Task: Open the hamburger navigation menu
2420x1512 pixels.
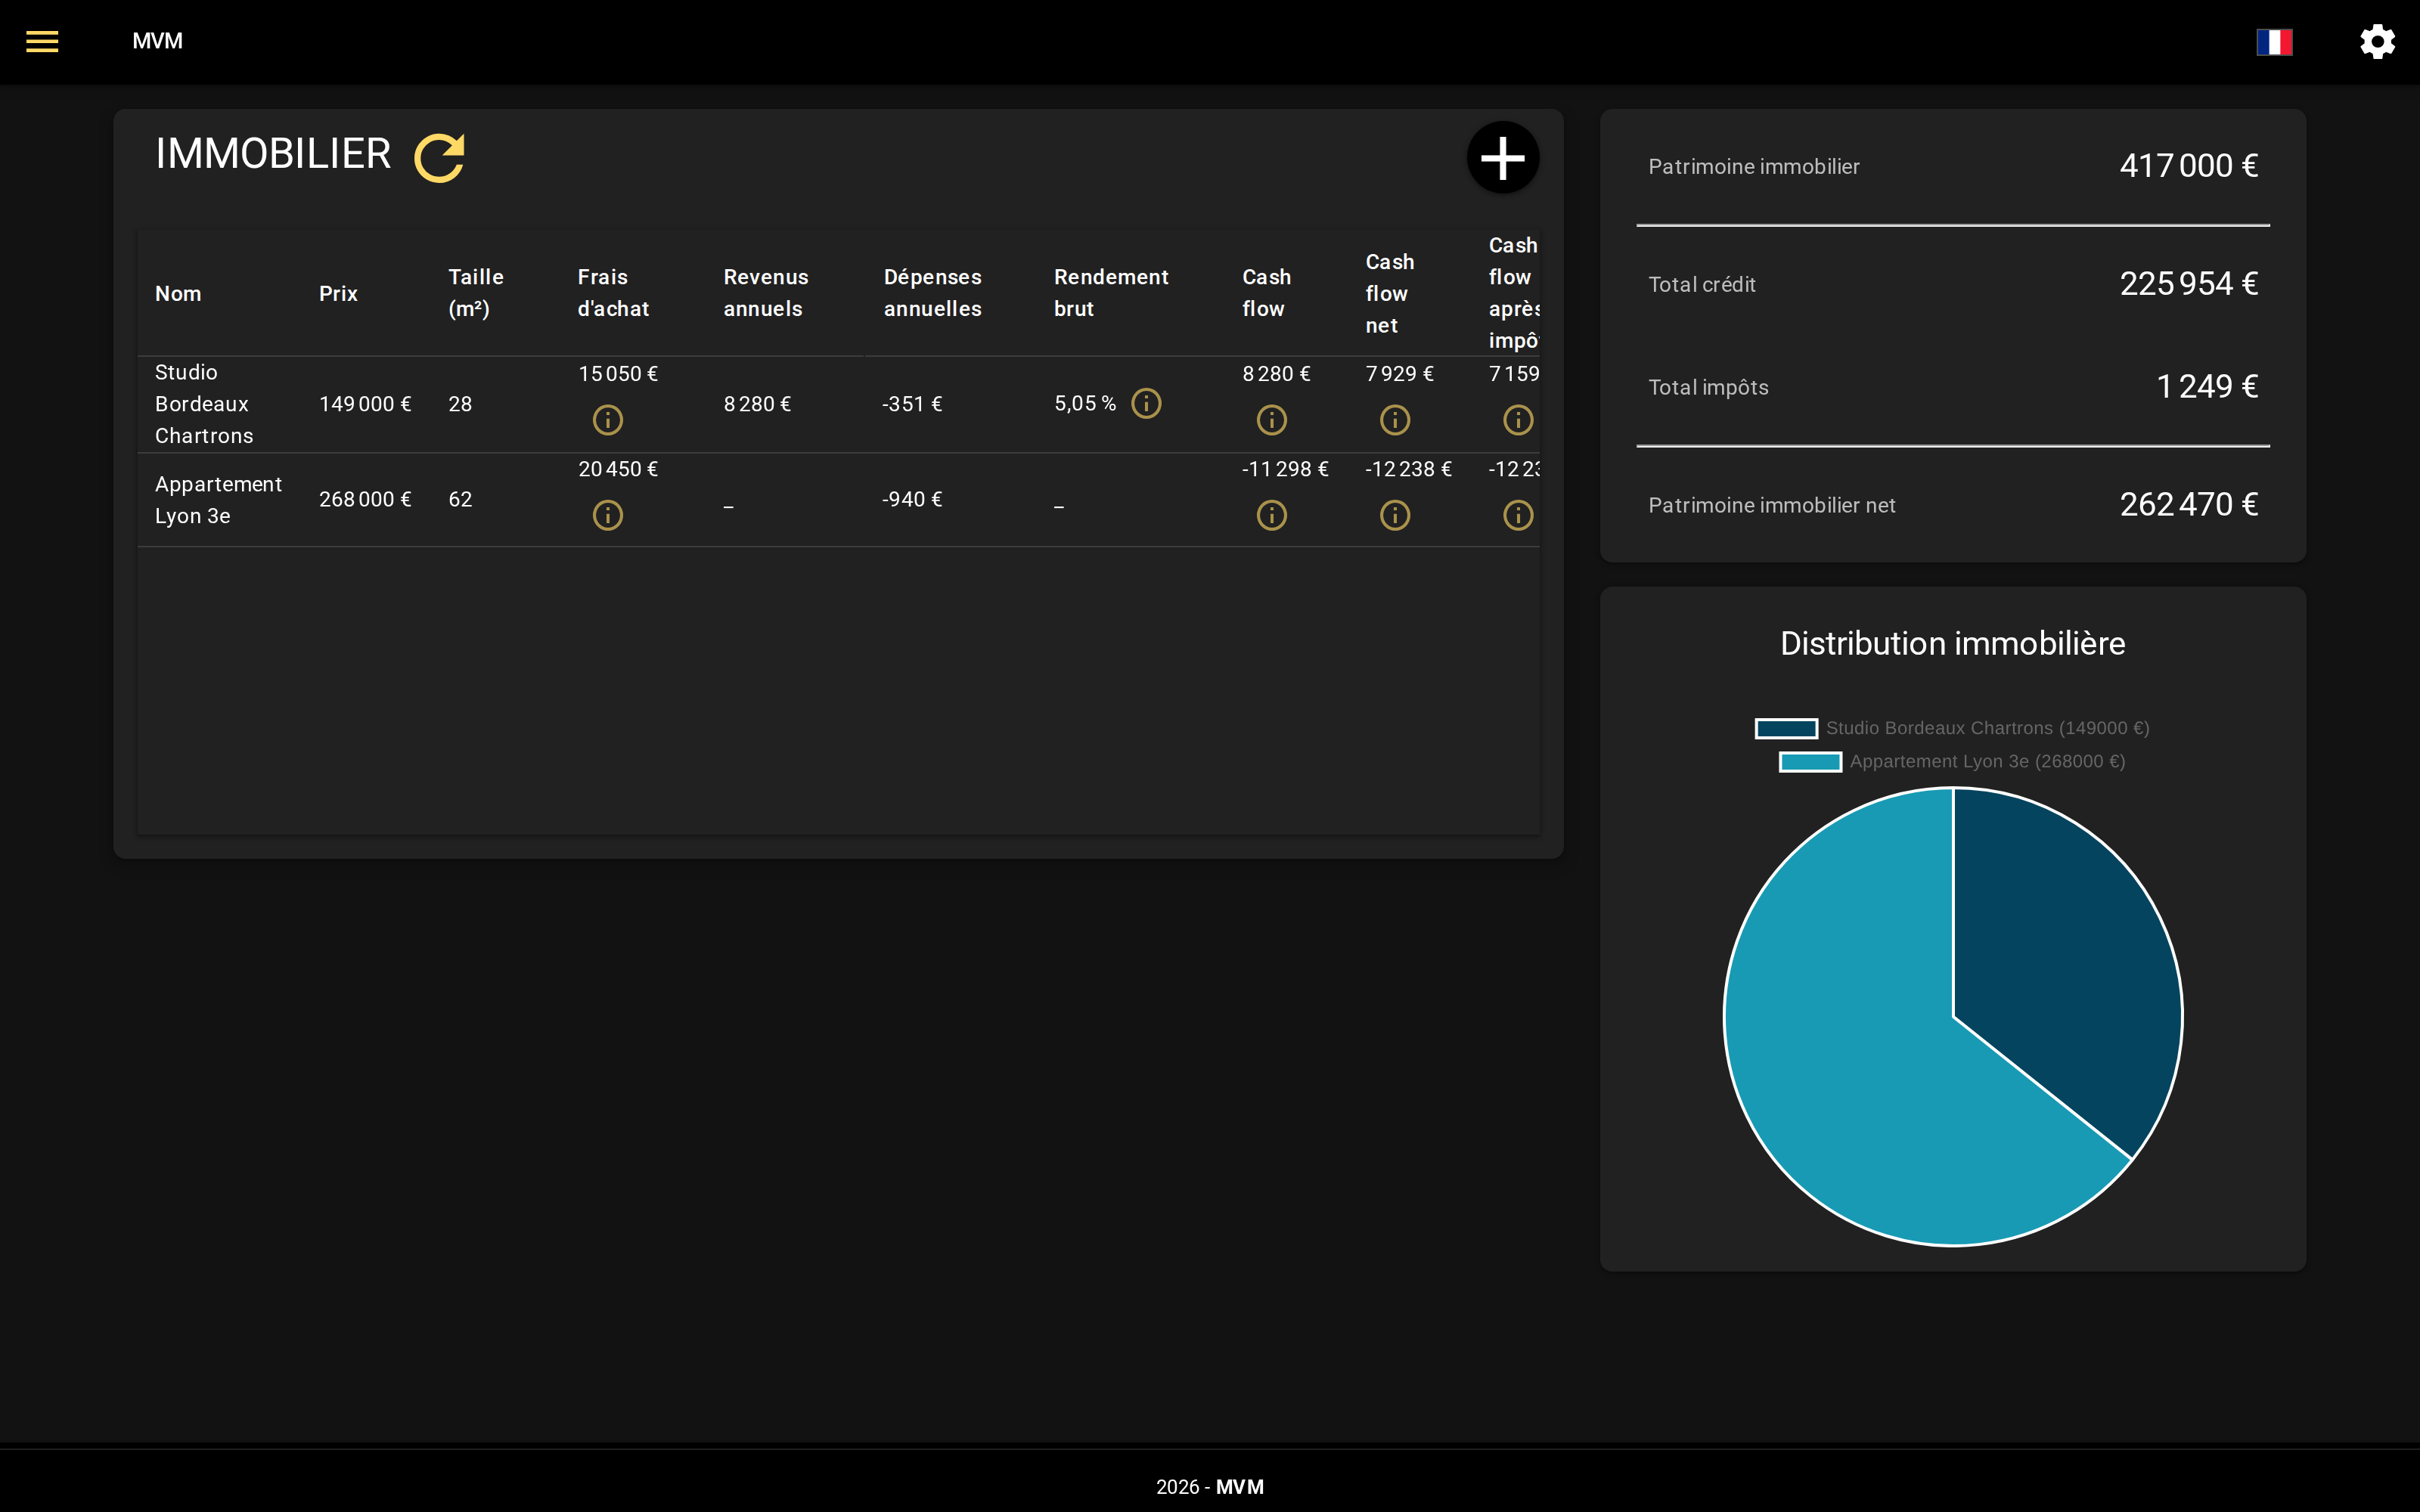Action: click(x=42, y=41)
